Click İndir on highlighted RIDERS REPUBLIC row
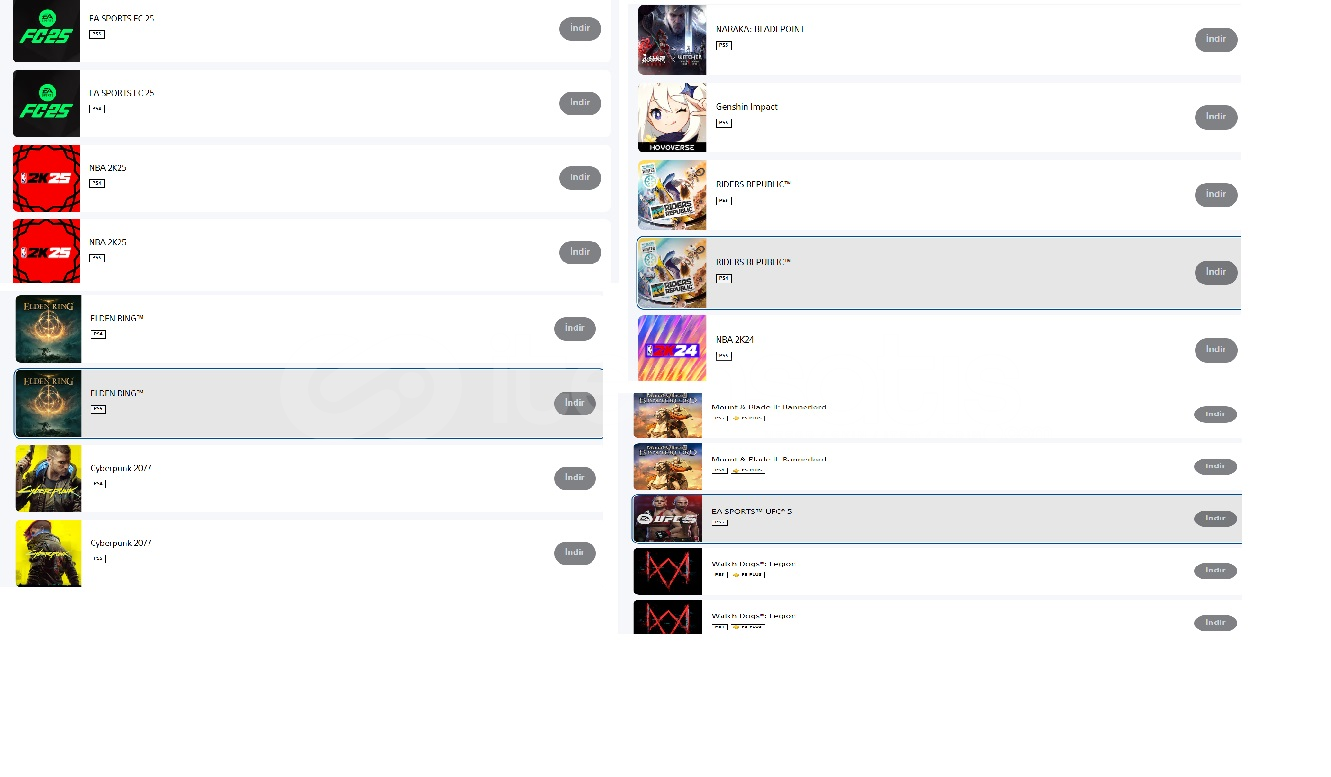 click(x=1216, y=272)
